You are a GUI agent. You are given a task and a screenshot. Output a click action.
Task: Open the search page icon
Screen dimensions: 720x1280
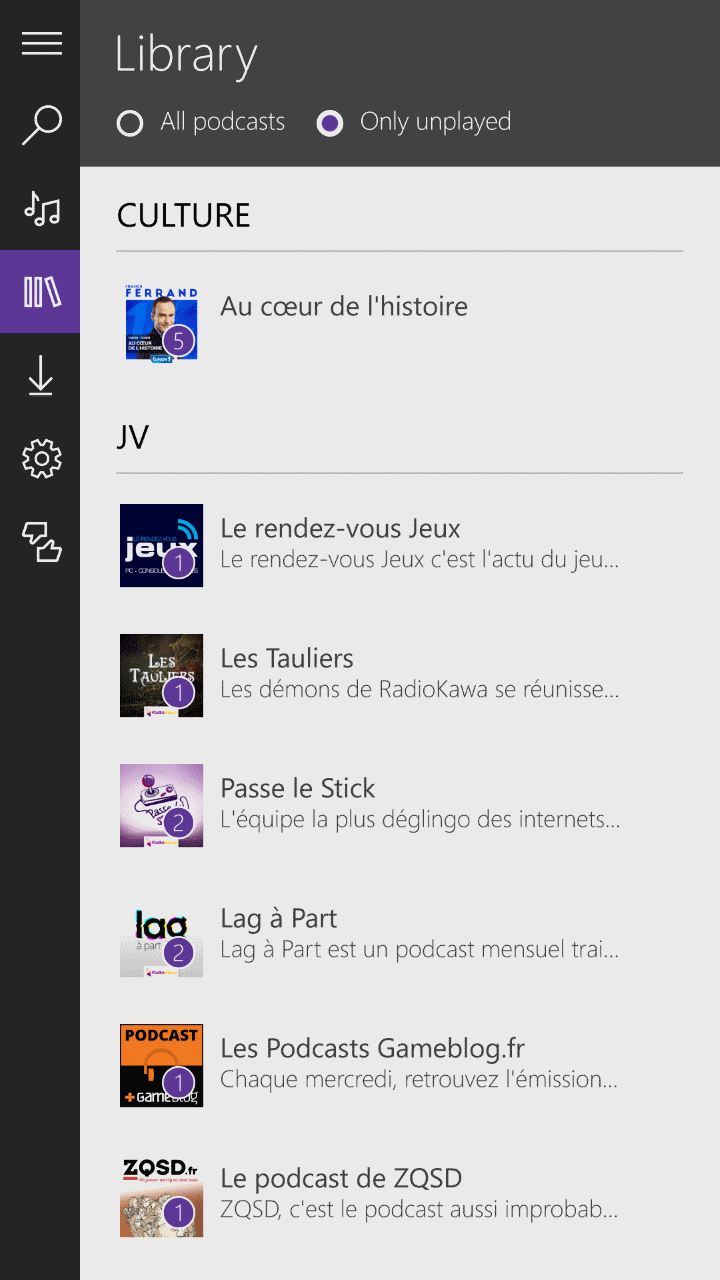[x=41, y=126]
